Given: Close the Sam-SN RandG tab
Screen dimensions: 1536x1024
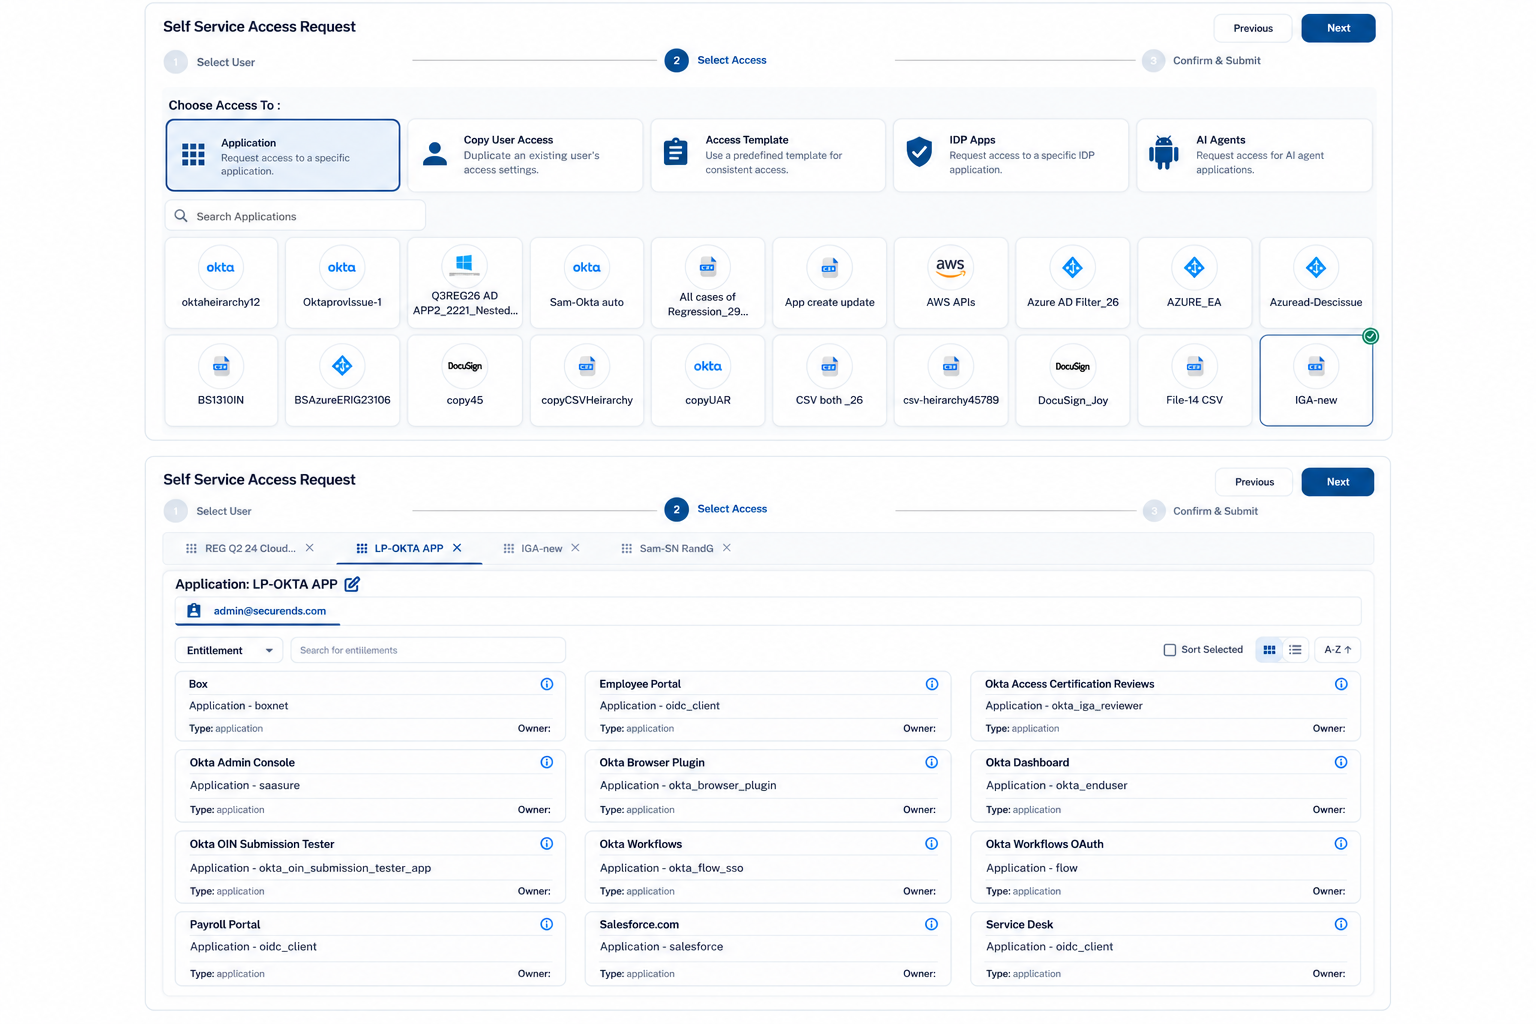Looking at the screenshot, I should tap(727, 548).
